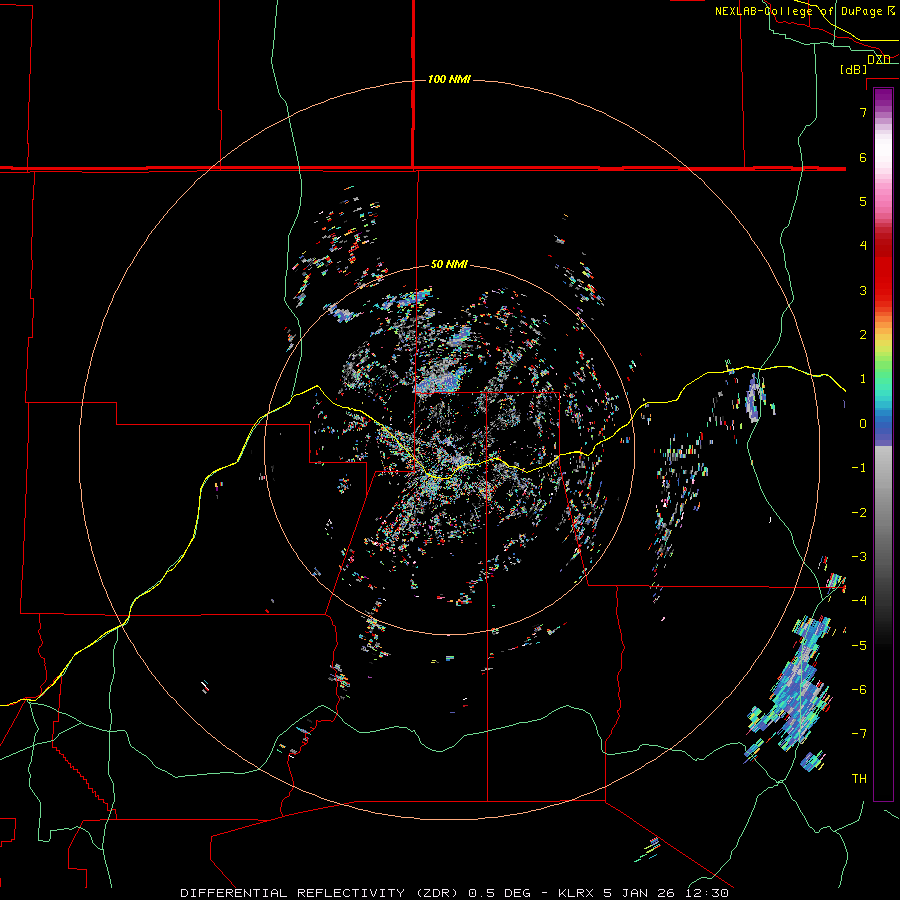Click the TH label on color scale
The image size is (900, 900).
coord(859,779)
